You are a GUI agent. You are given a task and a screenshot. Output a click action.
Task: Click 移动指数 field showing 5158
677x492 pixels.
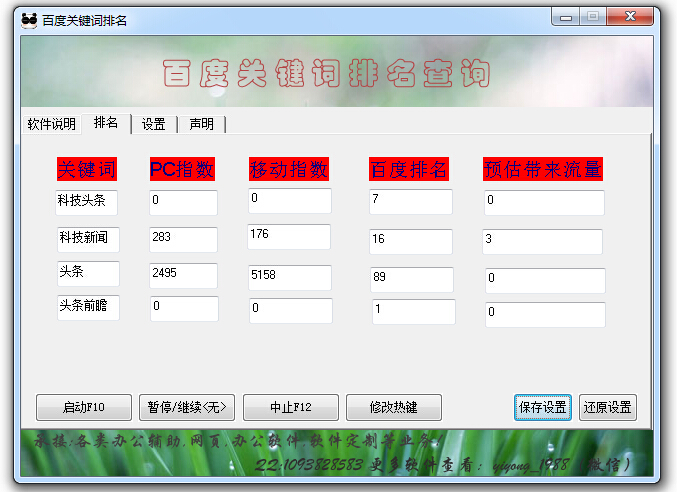pos(290,278)
